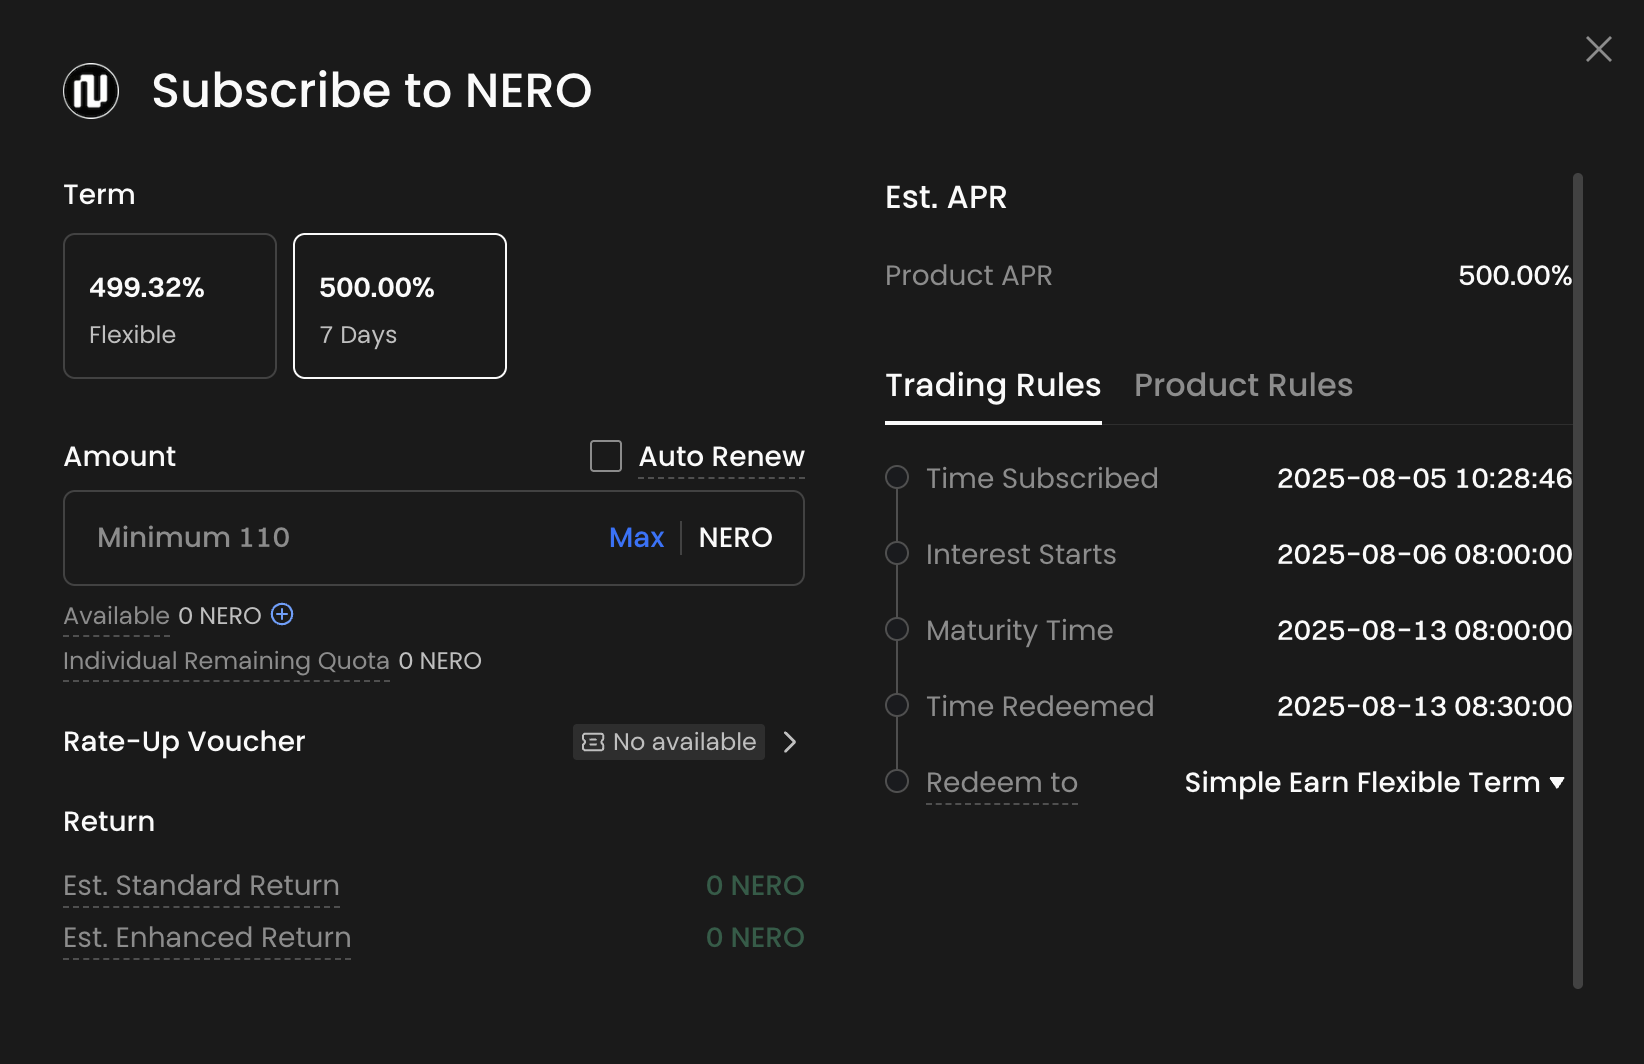Switch to the Trading Rules tab
Image resolution: width=1644 pixels, height=1064 pixels.
[x=993, y=385]
